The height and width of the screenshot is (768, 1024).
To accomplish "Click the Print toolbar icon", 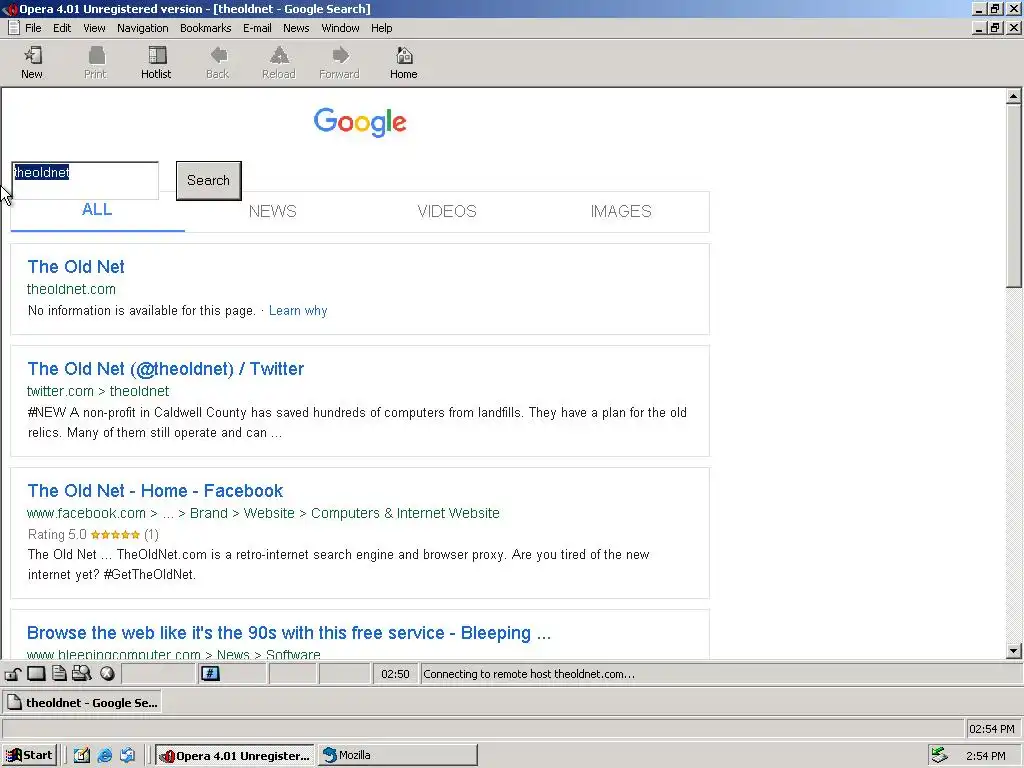I will 95,63.
